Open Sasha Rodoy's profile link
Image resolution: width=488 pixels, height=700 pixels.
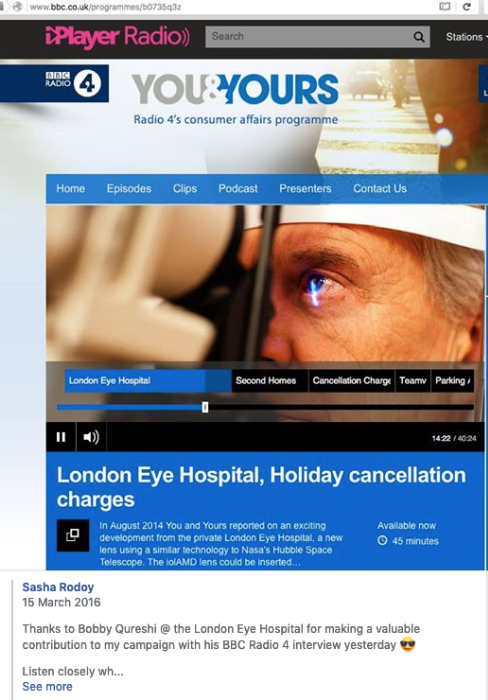58,587
